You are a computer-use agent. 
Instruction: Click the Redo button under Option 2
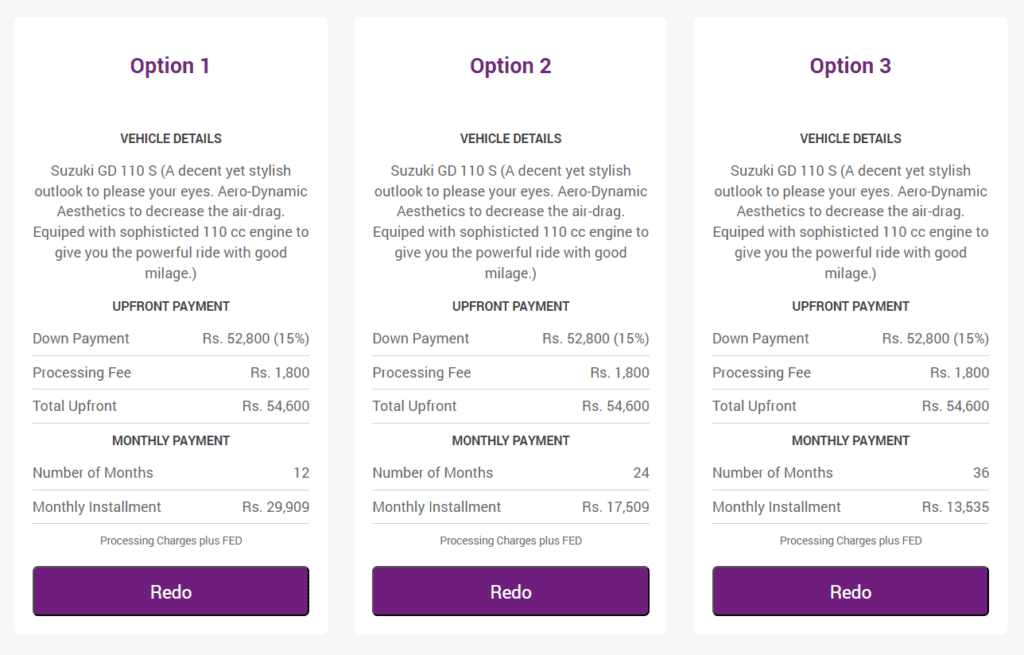click(x=511, y=591)
